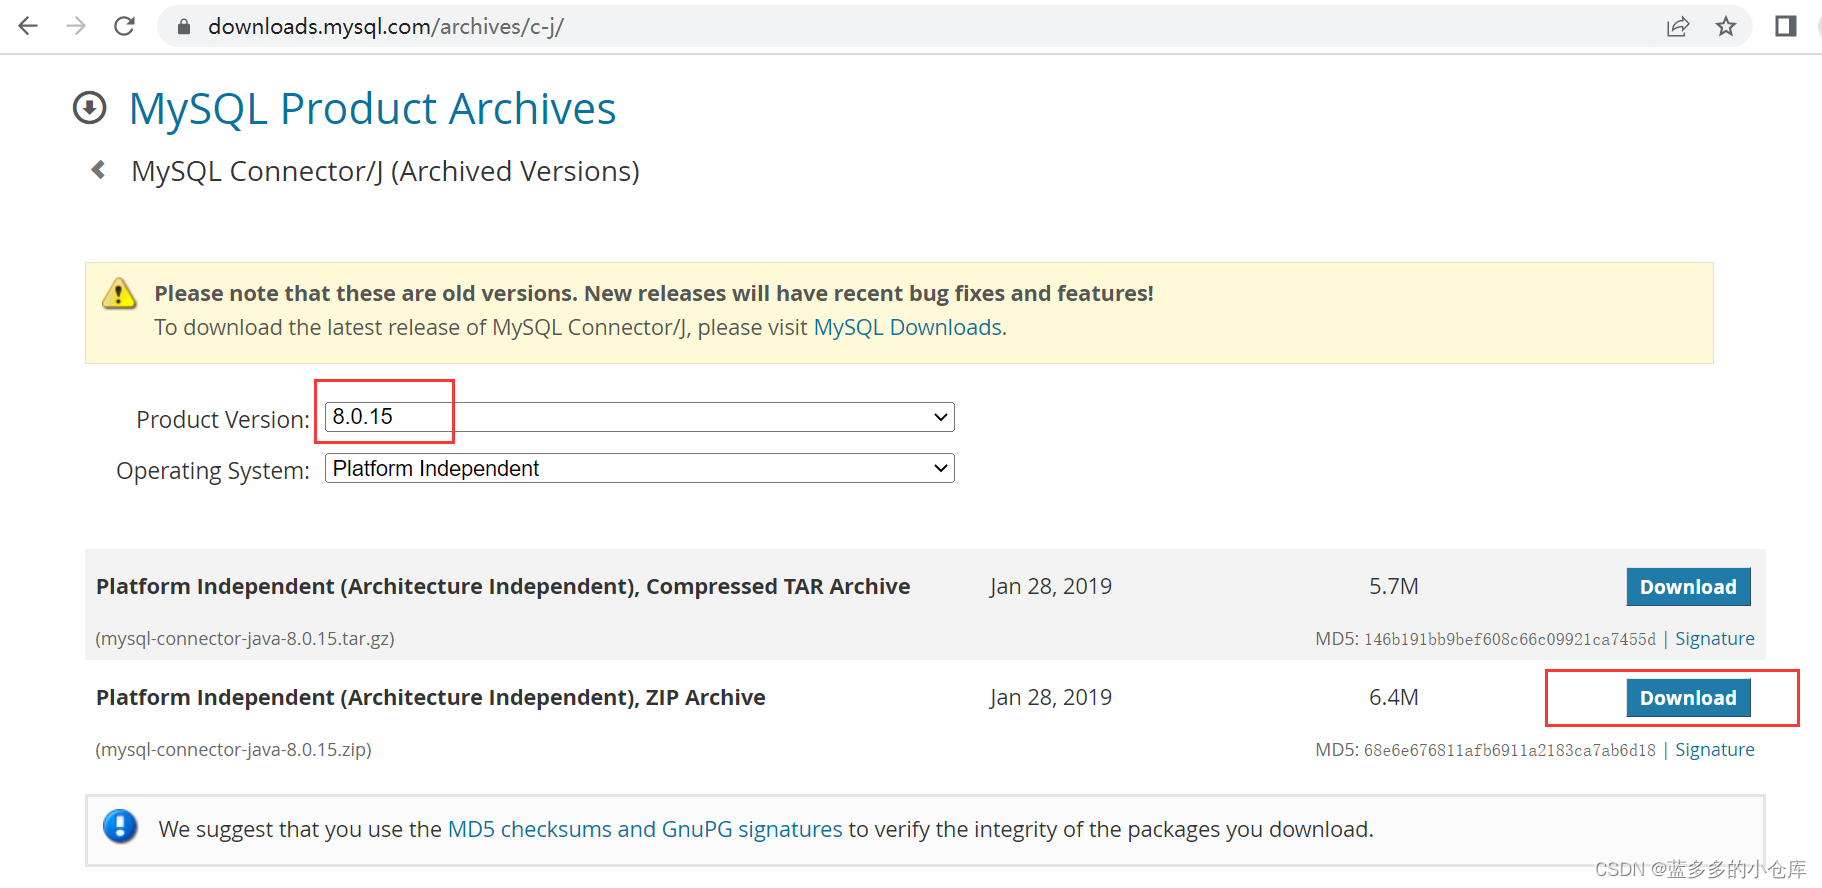Bookmark this page with the star icon
The height and width of the screenshot is (888, 1822).
coord(1726,27)
